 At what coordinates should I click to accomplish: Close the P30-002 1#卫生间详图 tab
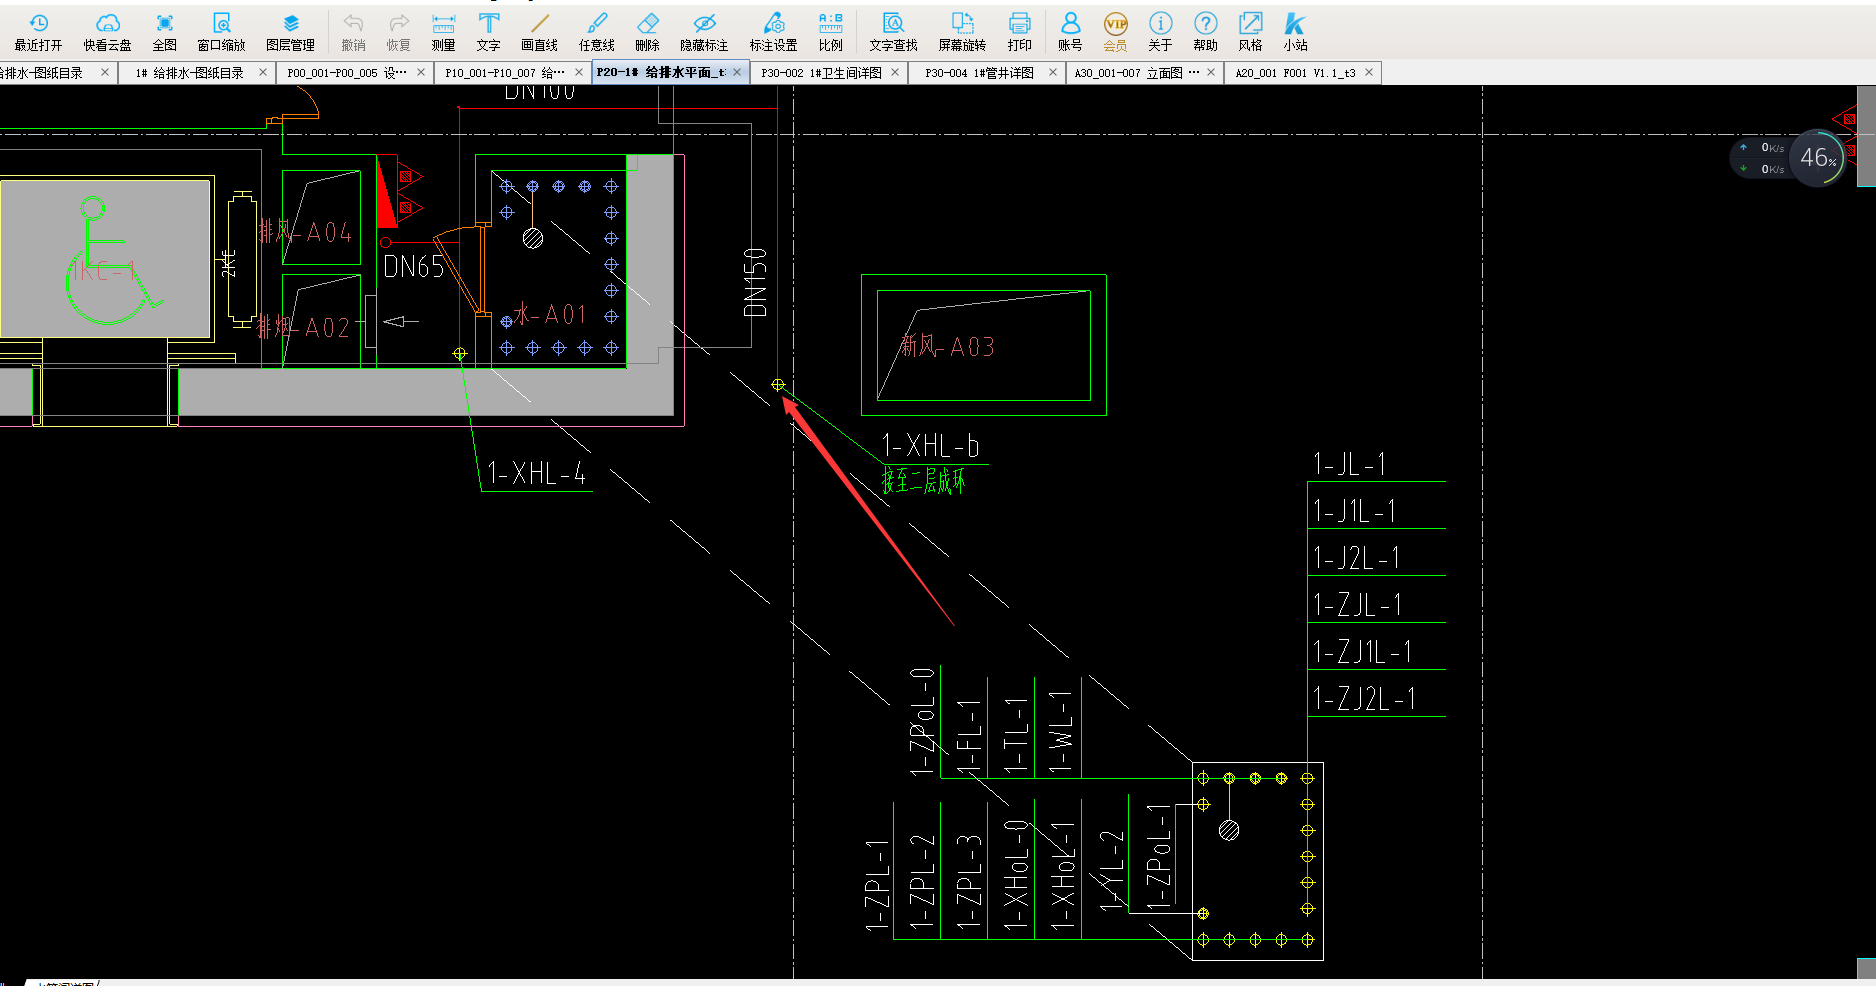[895, 72]
